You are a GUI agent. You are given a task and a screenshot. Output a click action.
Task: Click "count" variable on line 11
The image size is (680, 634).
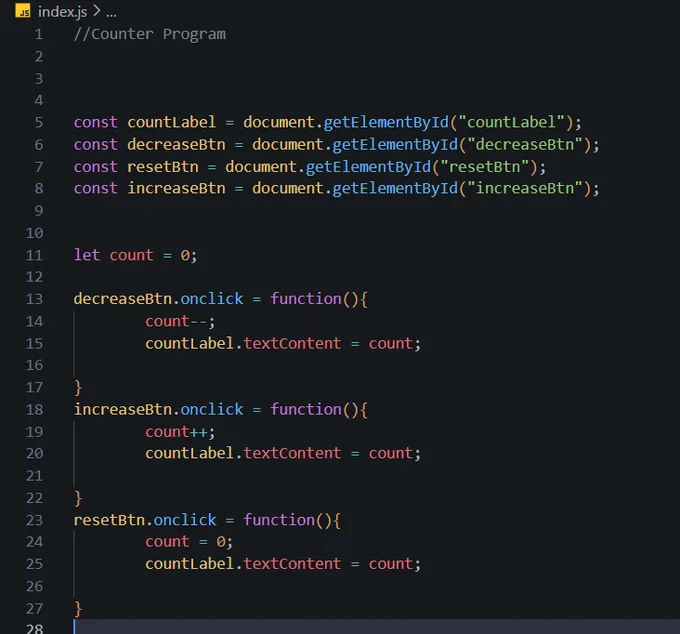click(131, 255)
